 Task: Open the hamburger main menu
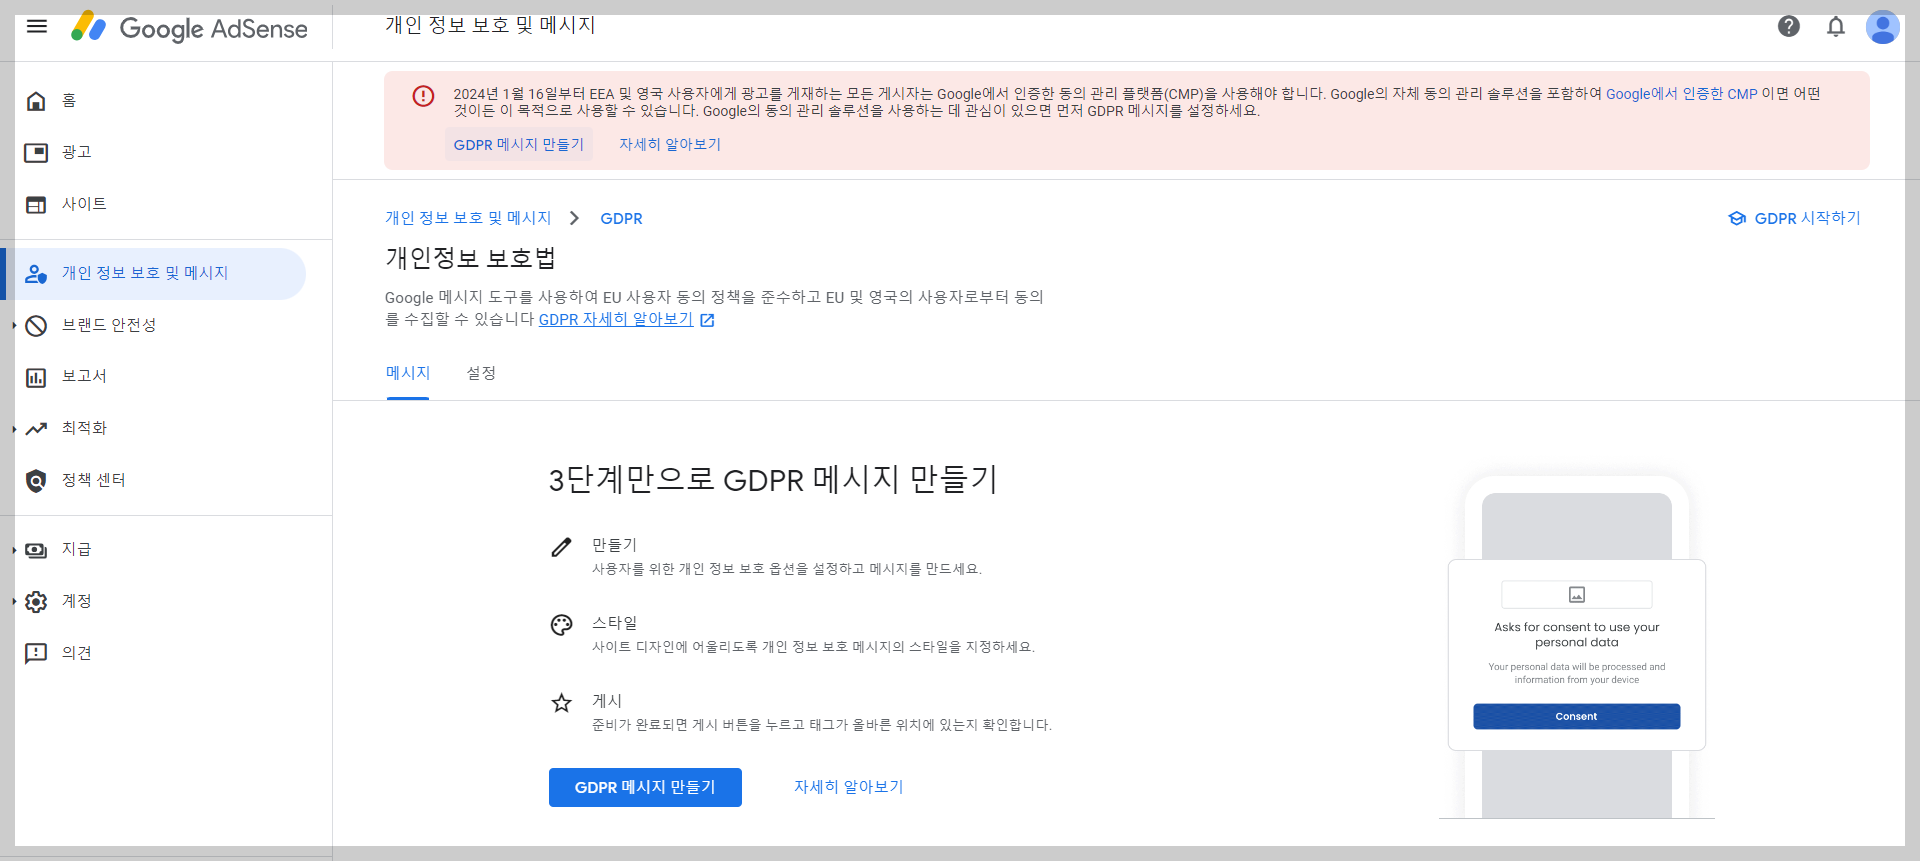(x=37, y=26)
